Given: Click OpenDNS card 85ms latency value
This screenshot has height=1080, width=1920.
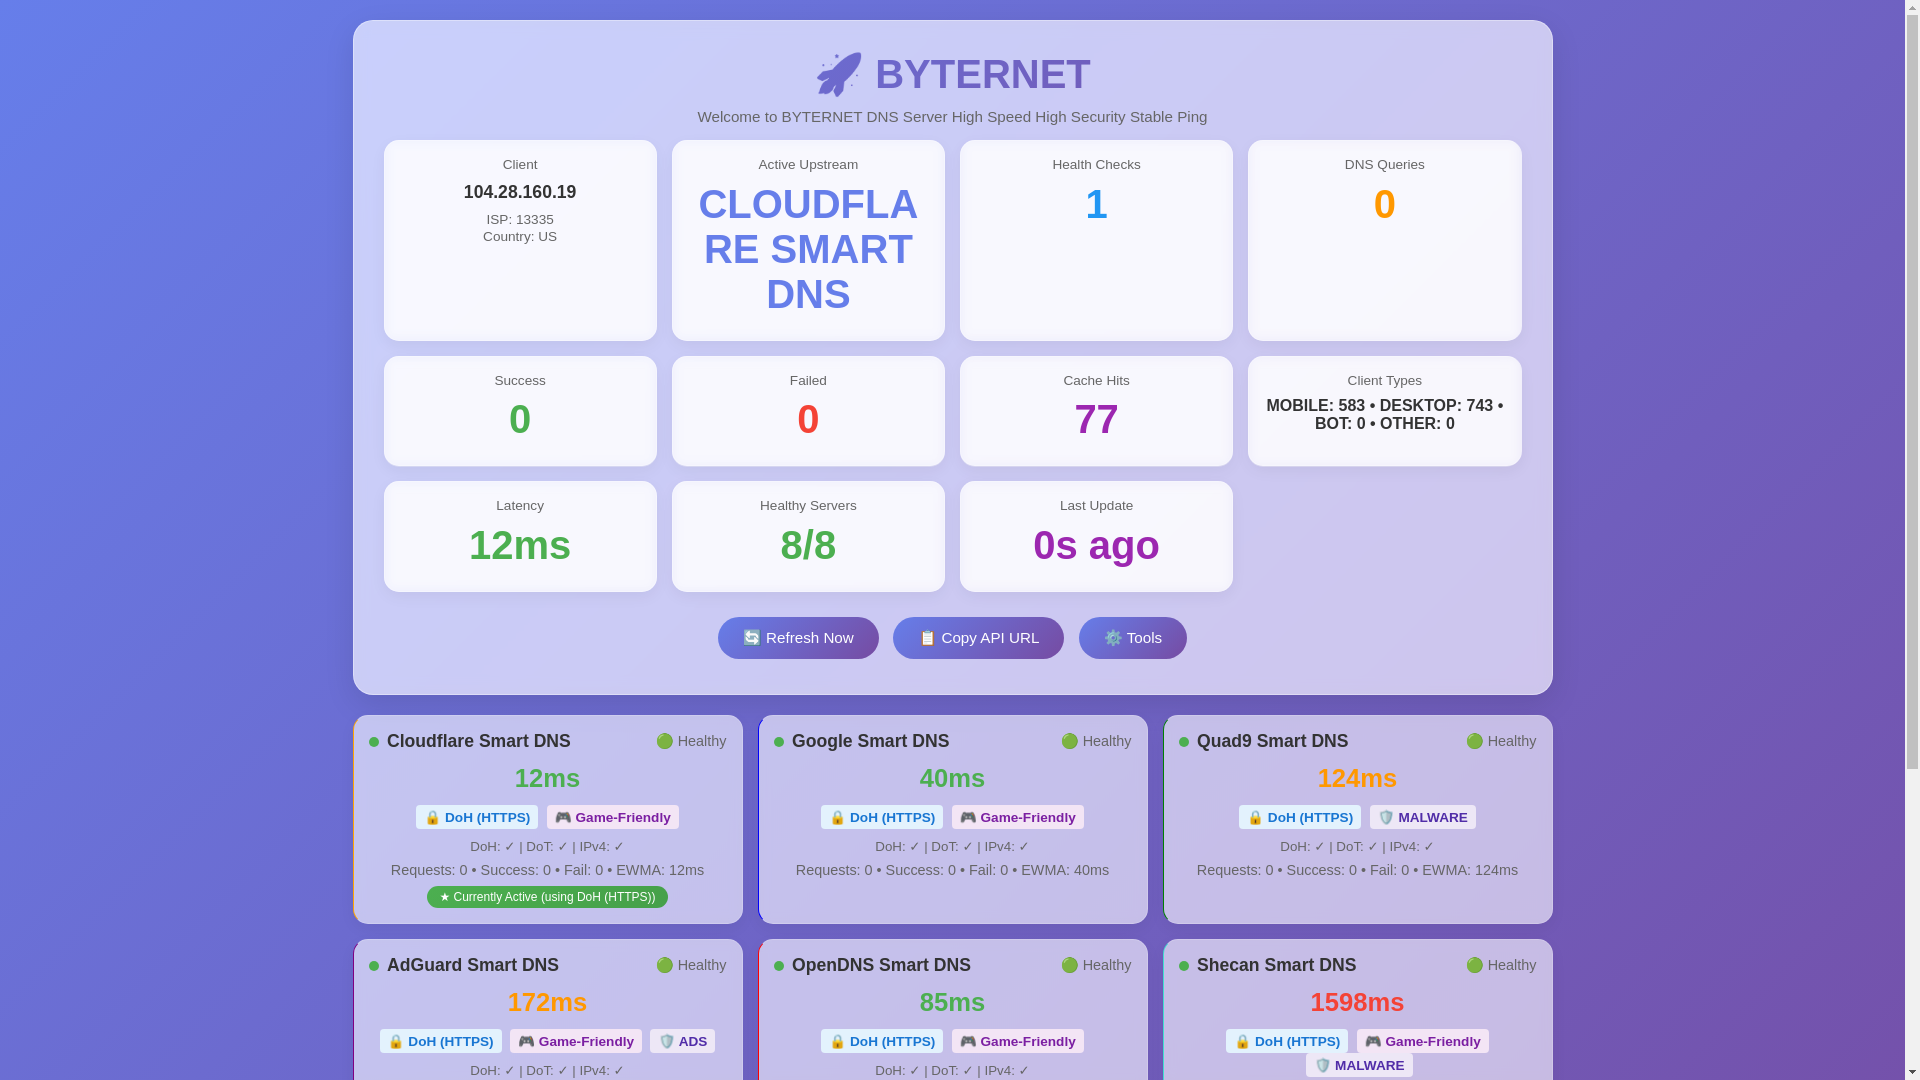Looking at the screenshot, I should point(952,1002).
